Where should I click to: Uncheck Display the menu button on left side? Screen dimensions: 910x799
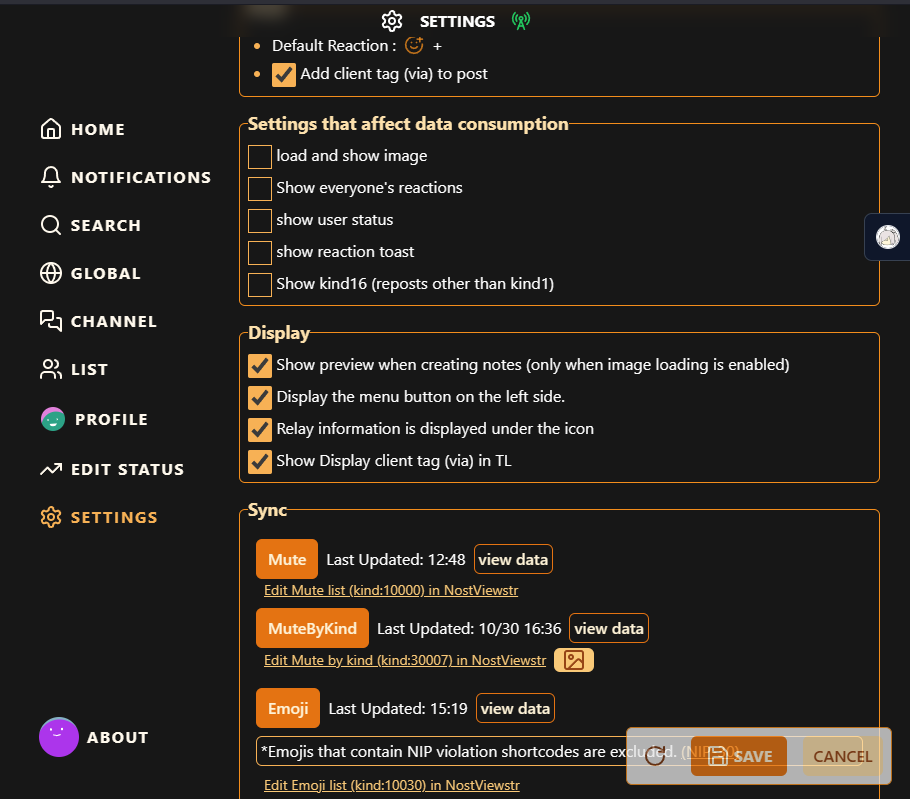click(x=260, y=397)
